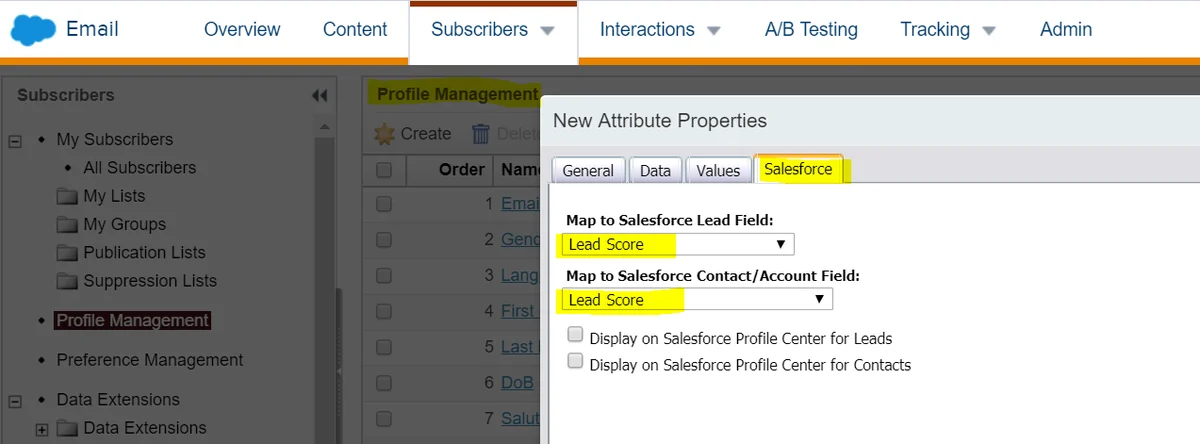
Task: Open the Subscribers menu dropdown
Action: pyautogui.click(x=547, y=31)
